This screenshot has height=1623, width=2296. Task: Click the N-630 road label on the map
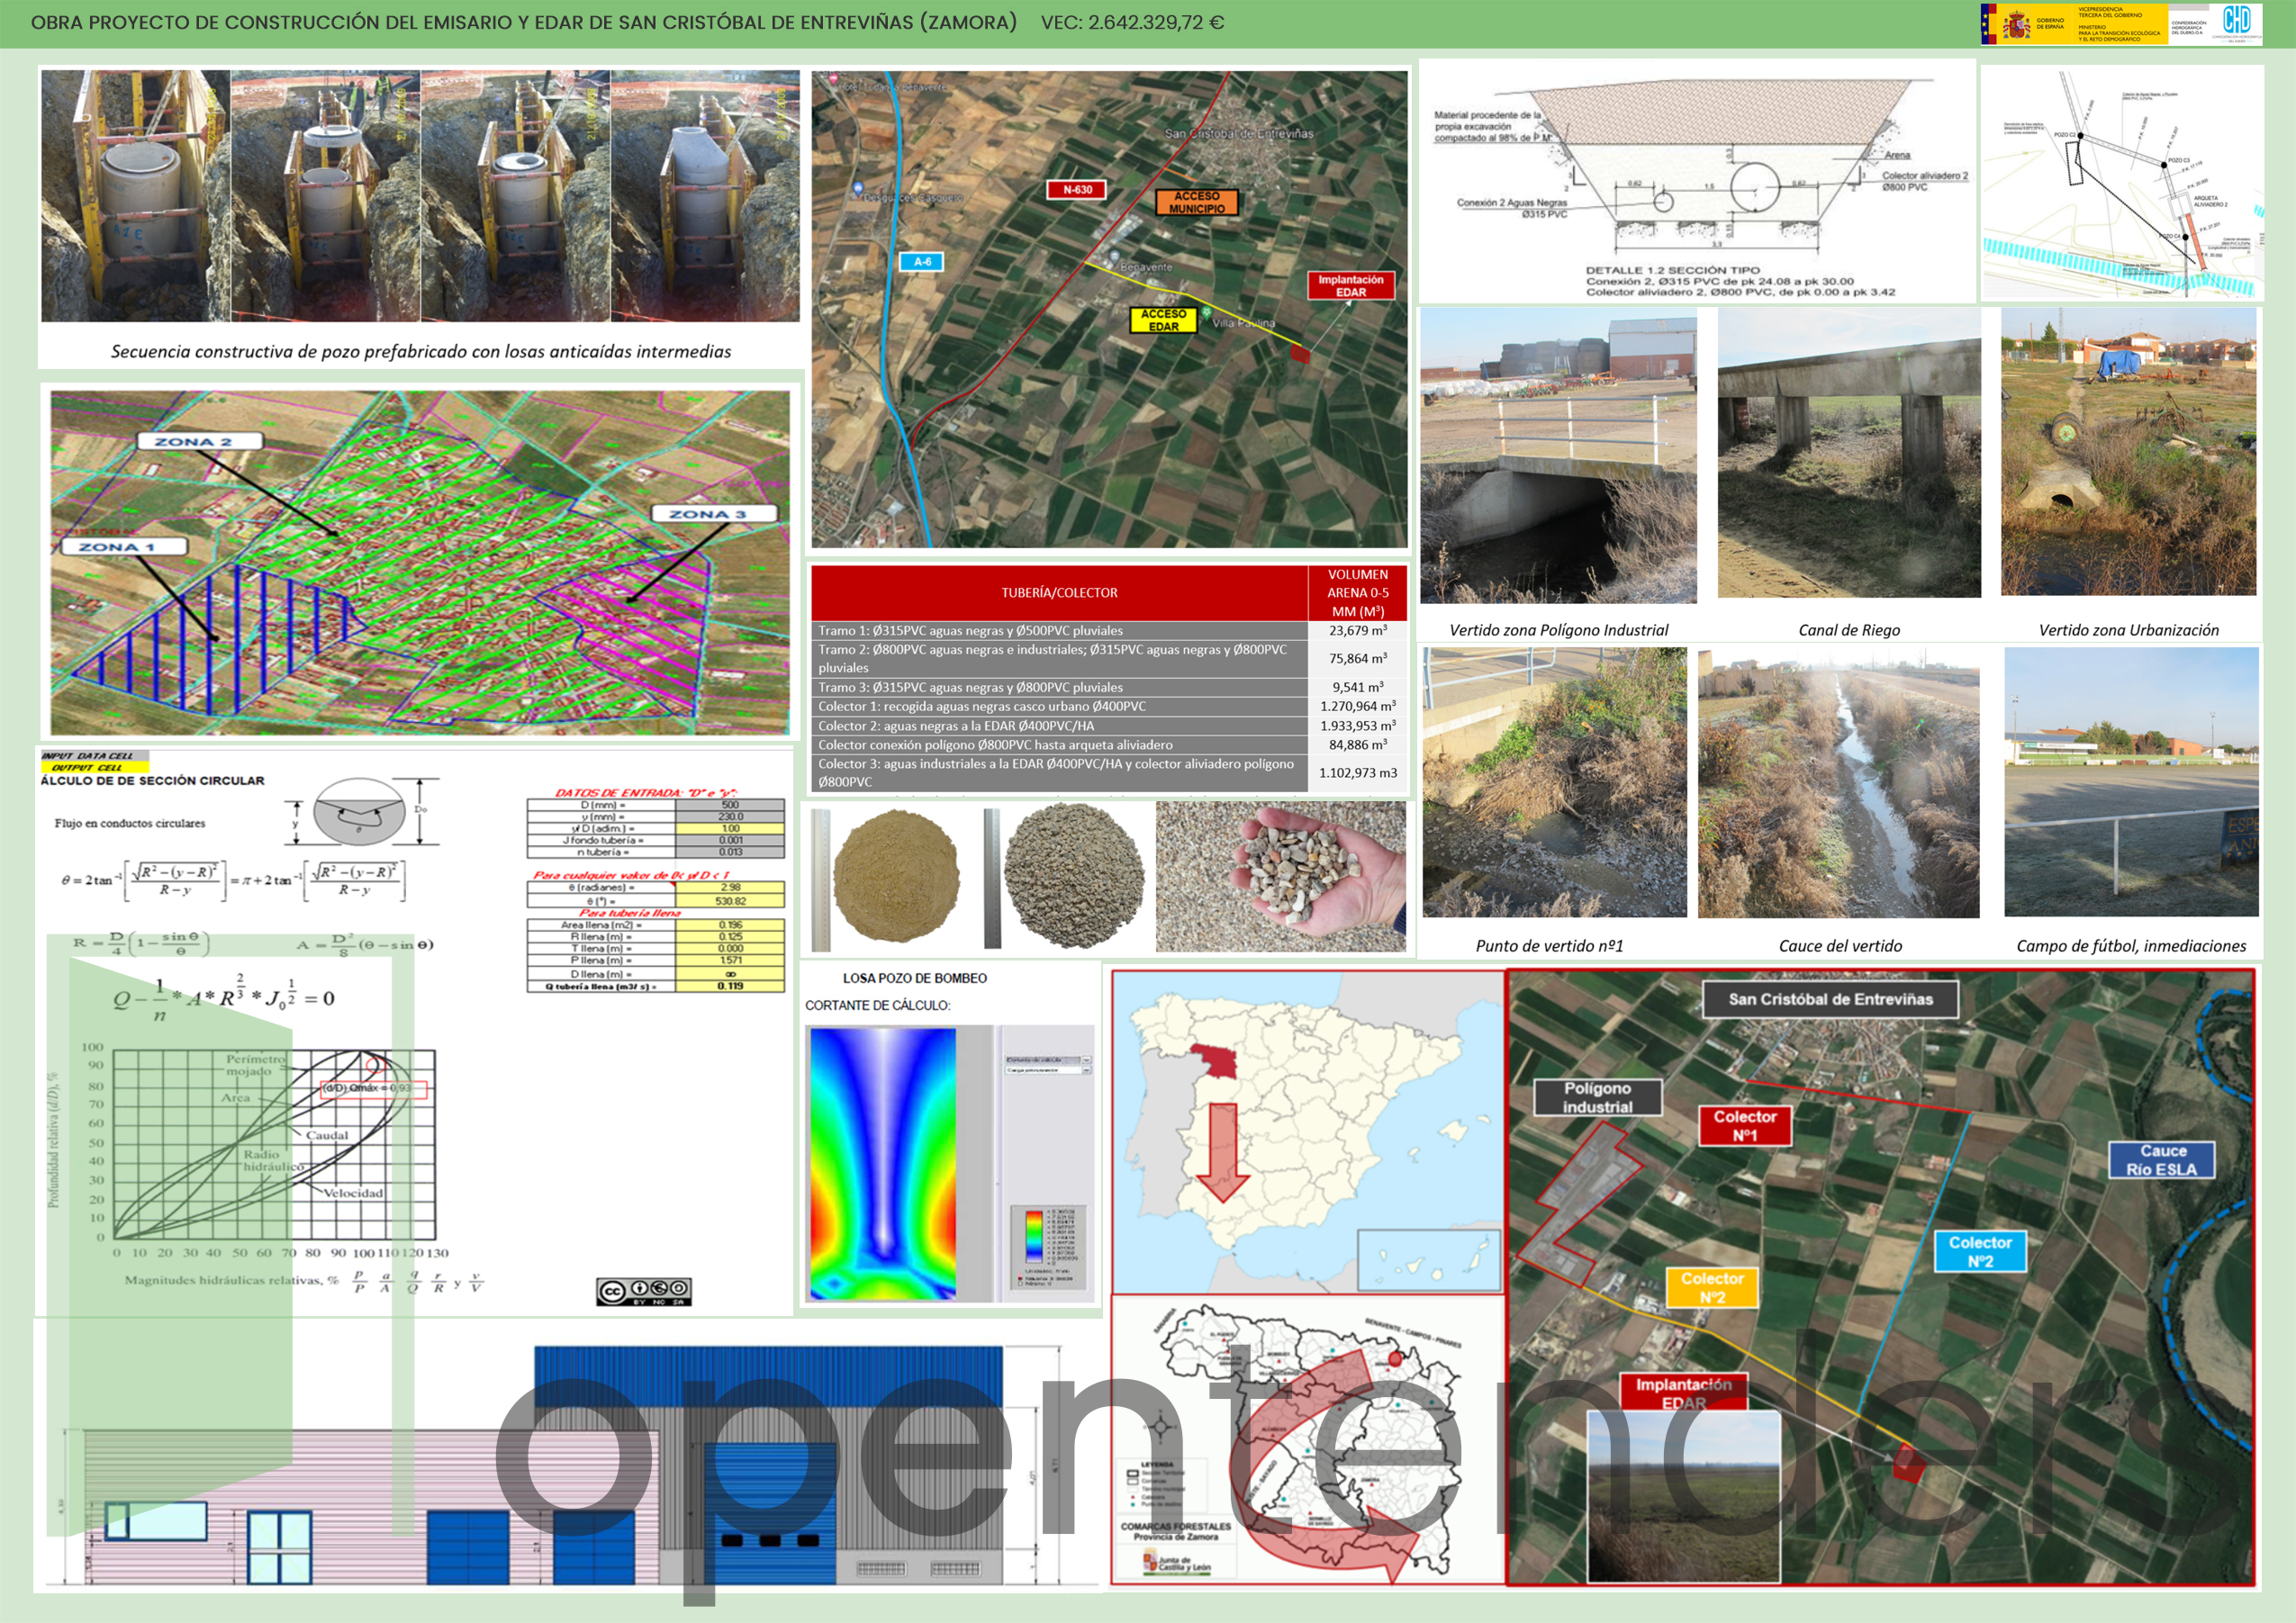click(1077, 189)
